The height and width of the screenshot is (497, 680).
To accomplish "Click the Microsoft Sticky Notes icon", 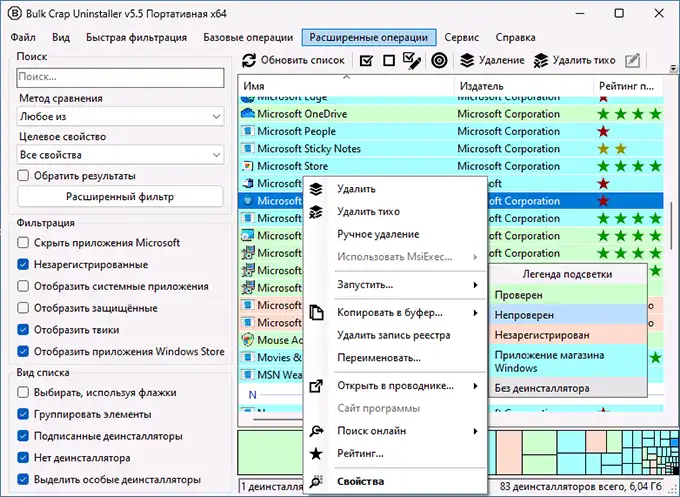I will click(248, 148).
